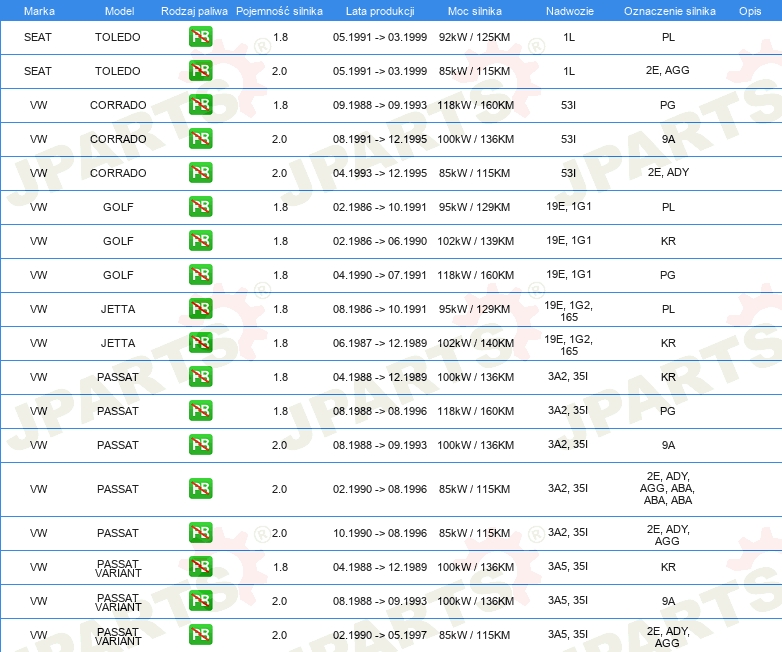Click CORRADO model in the 9A row
The height and width of the screenshot is (652, 782).
(118, 139)
